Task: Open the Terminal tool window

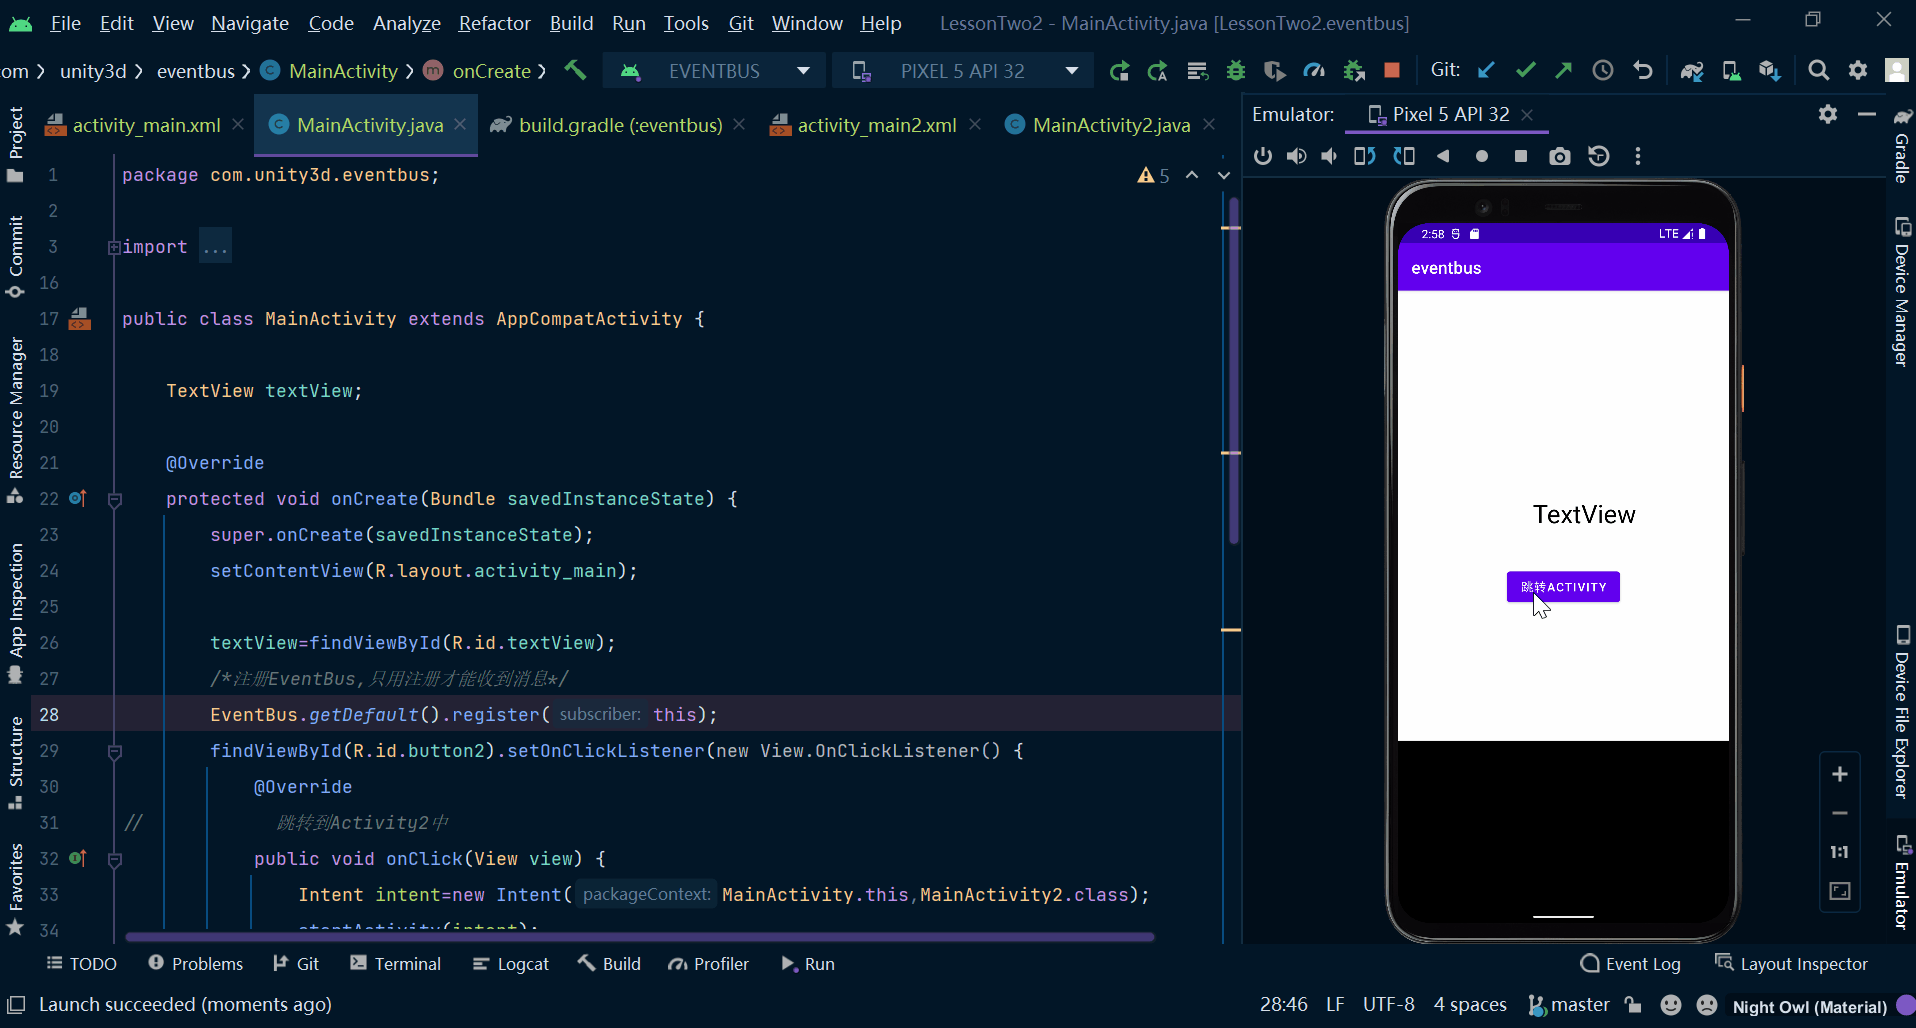Action: [x=396, y=964]
